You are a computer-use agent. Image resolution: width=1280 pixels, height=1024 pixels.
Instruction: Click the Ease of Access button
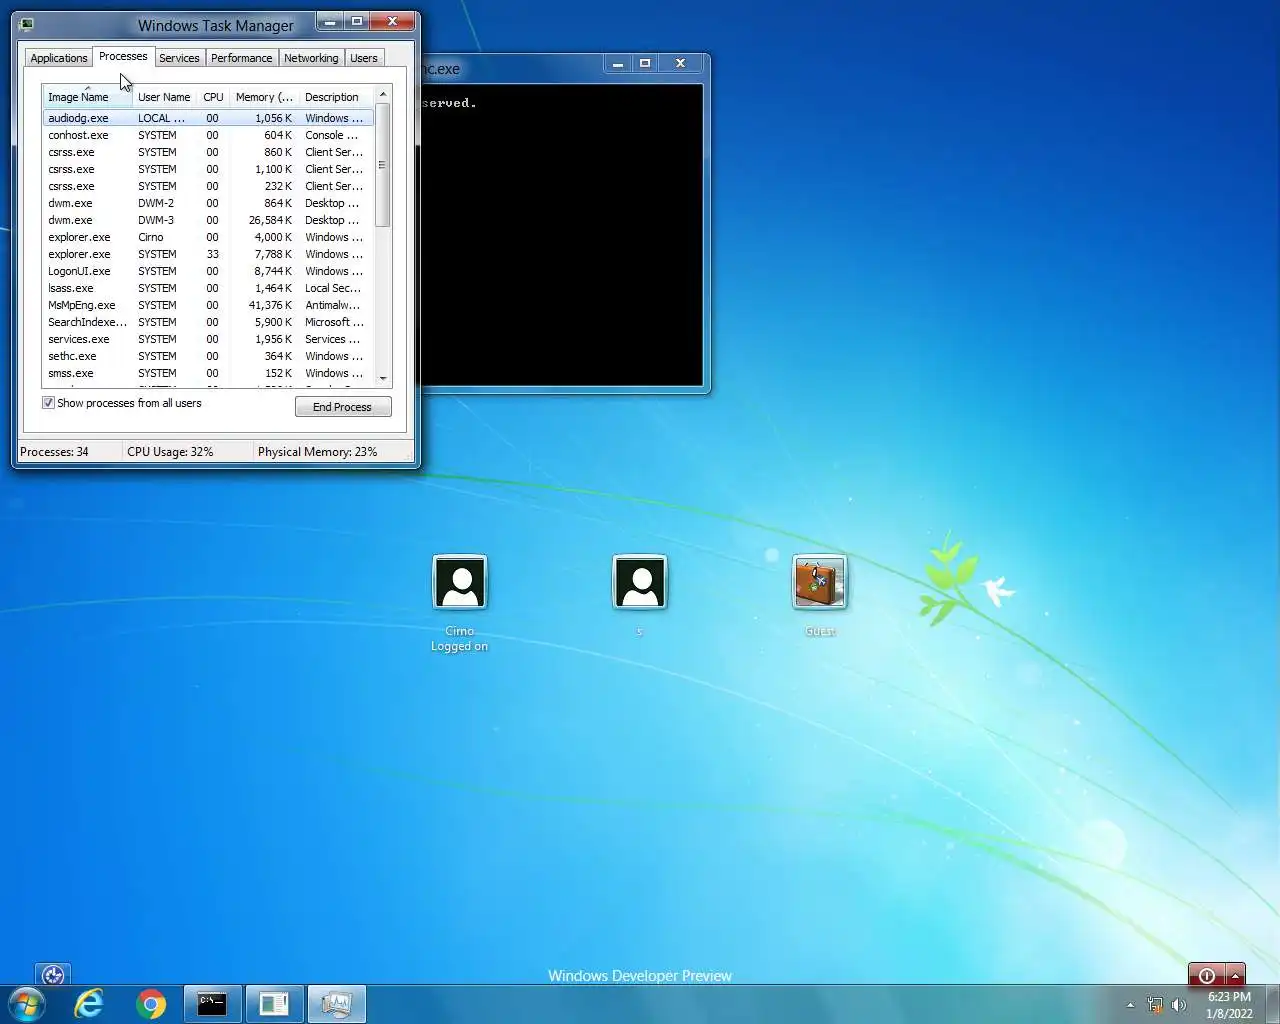click(53, 974)
